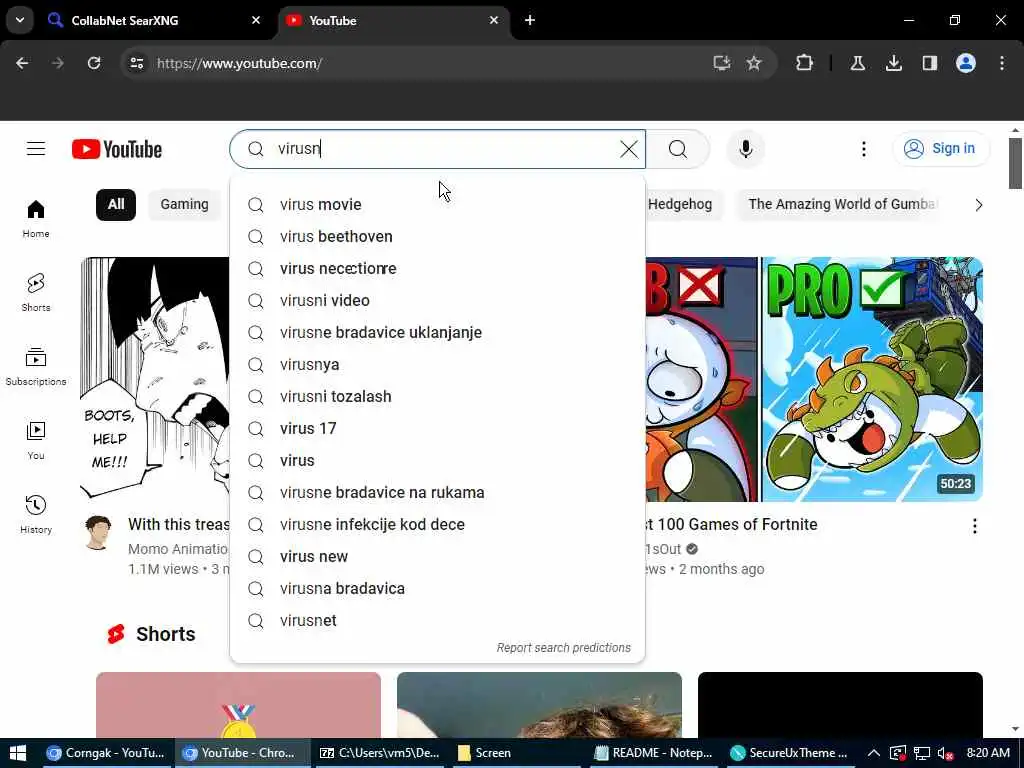The width and height of the screenshot is (1024, 768).
Task: Choose suggestion 'virusnet'
Action: 438,620
